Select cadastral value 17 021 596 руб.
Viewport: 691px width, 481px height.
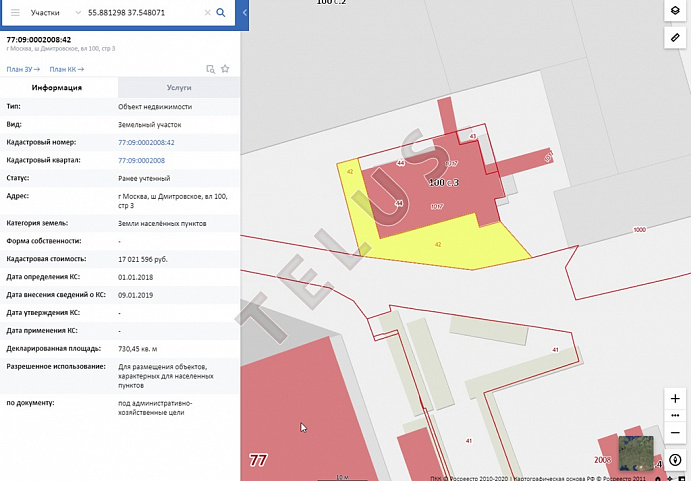tap(143, 259)
